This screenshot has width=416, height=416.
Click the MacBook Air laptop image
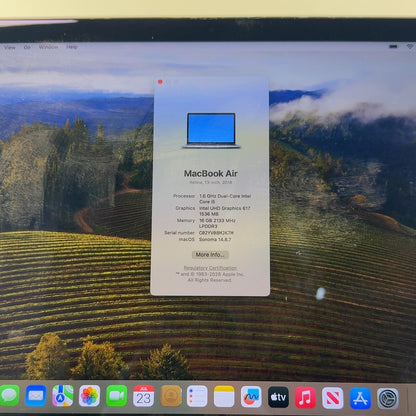pyautogui.click(x=211, y=130)
